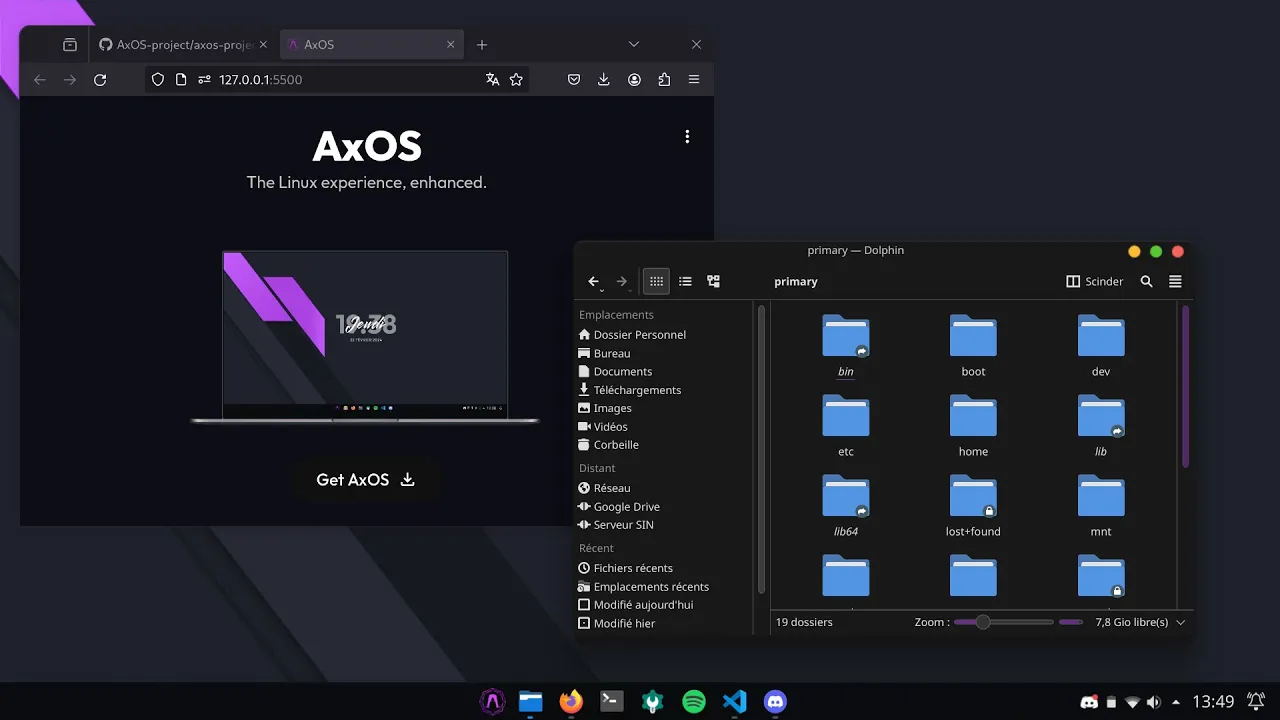Viewport: 1280px width, 720px height.
Task: Reload the page in Firefox
Action: click(100, 80)
